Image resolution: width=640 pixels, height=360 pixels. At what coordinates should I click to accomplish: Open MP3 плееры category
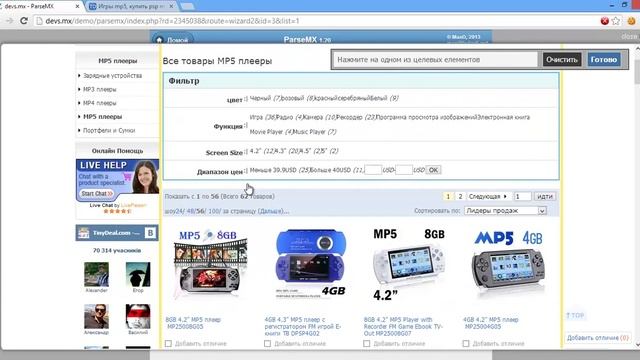[x=100, y=89]
